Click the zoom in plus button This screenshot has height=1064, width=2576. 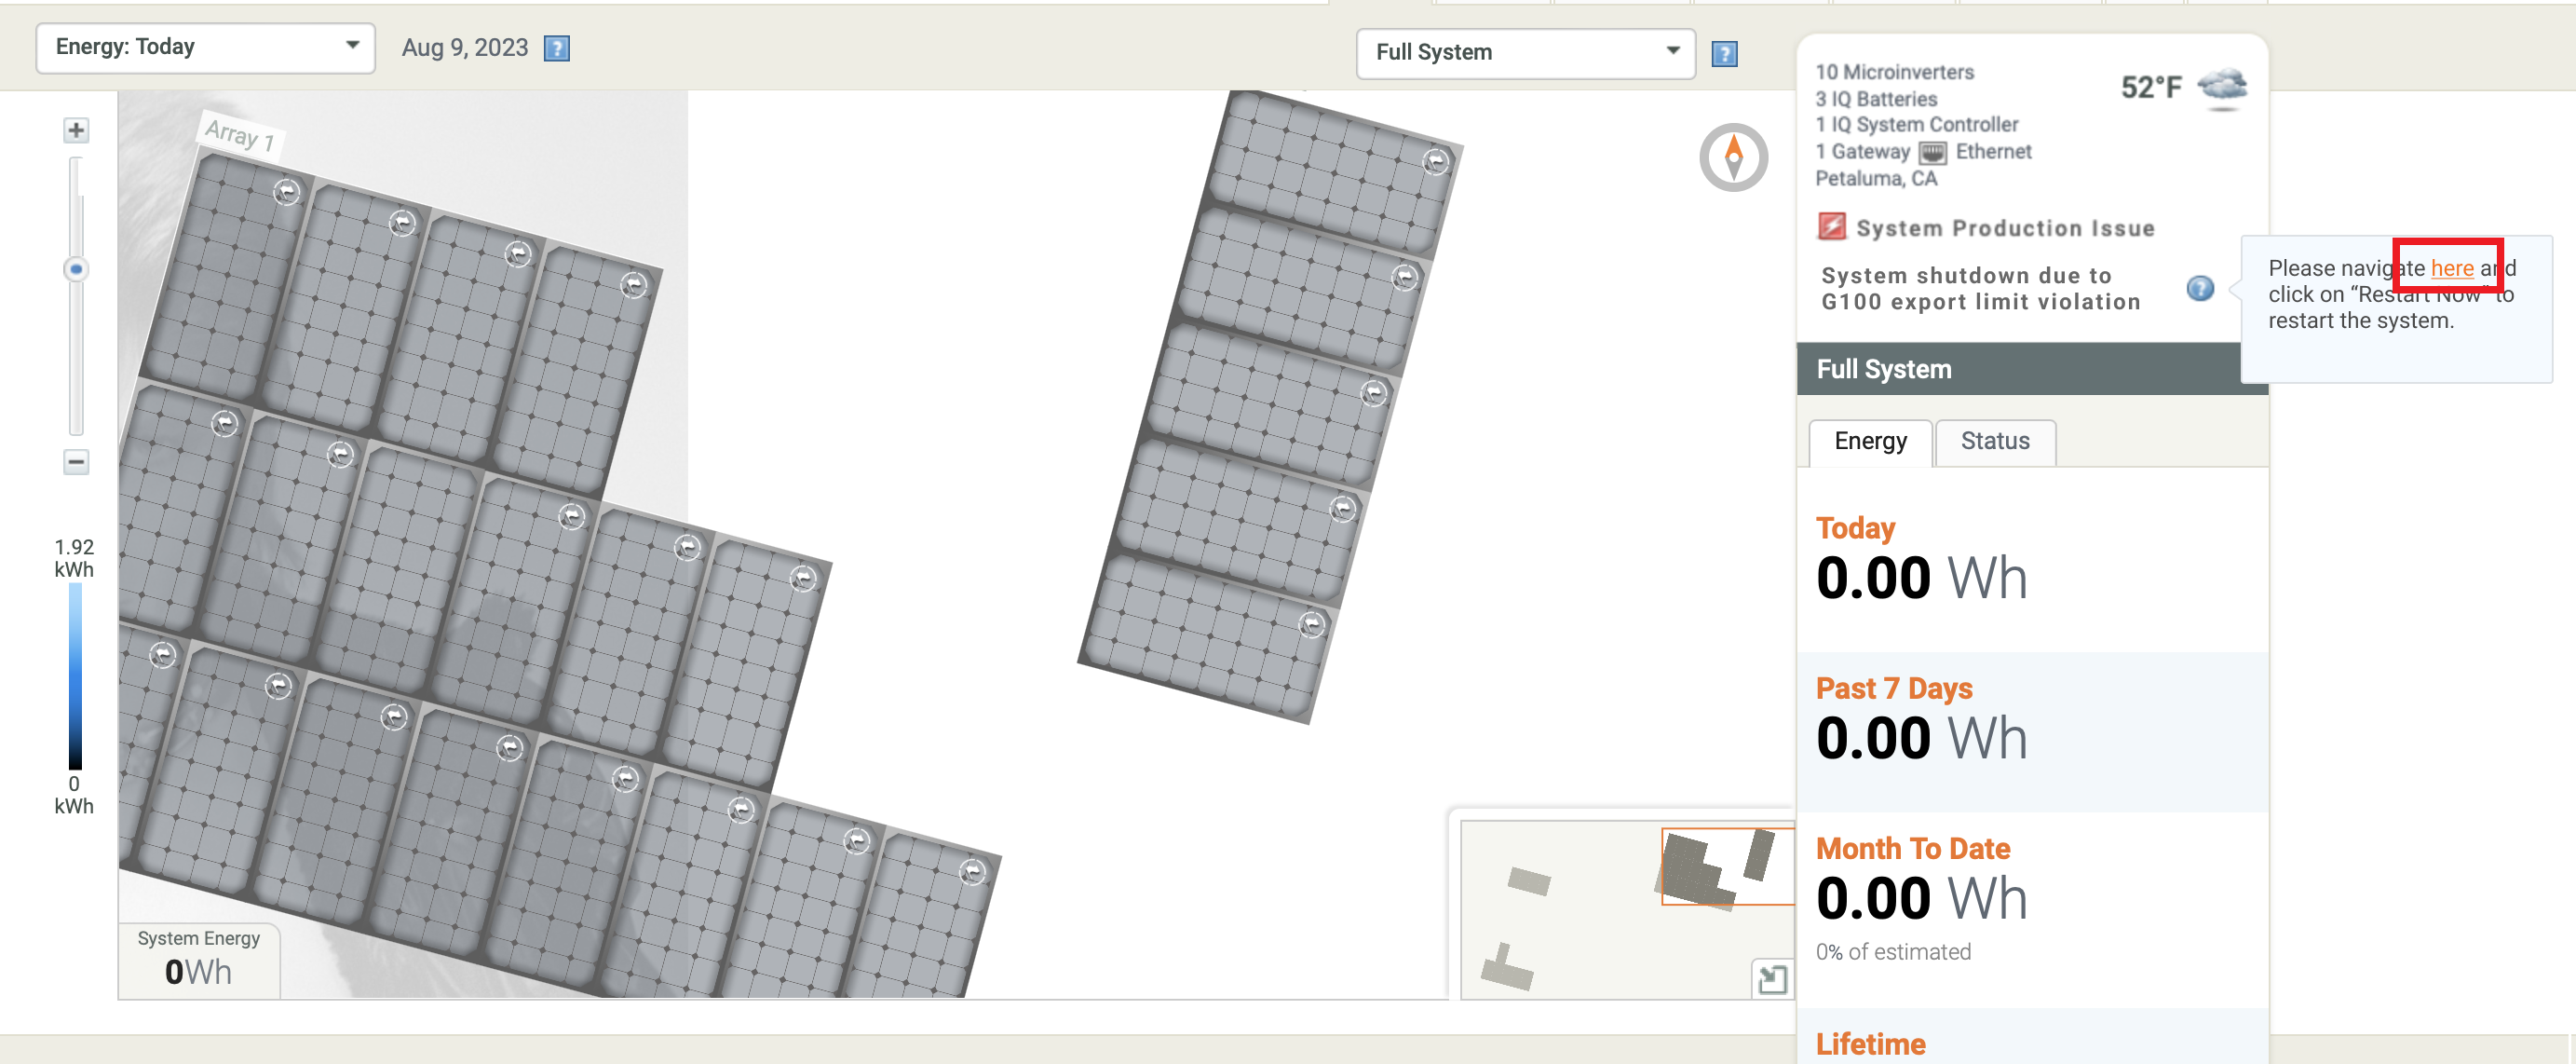click(x=76, y=130)
